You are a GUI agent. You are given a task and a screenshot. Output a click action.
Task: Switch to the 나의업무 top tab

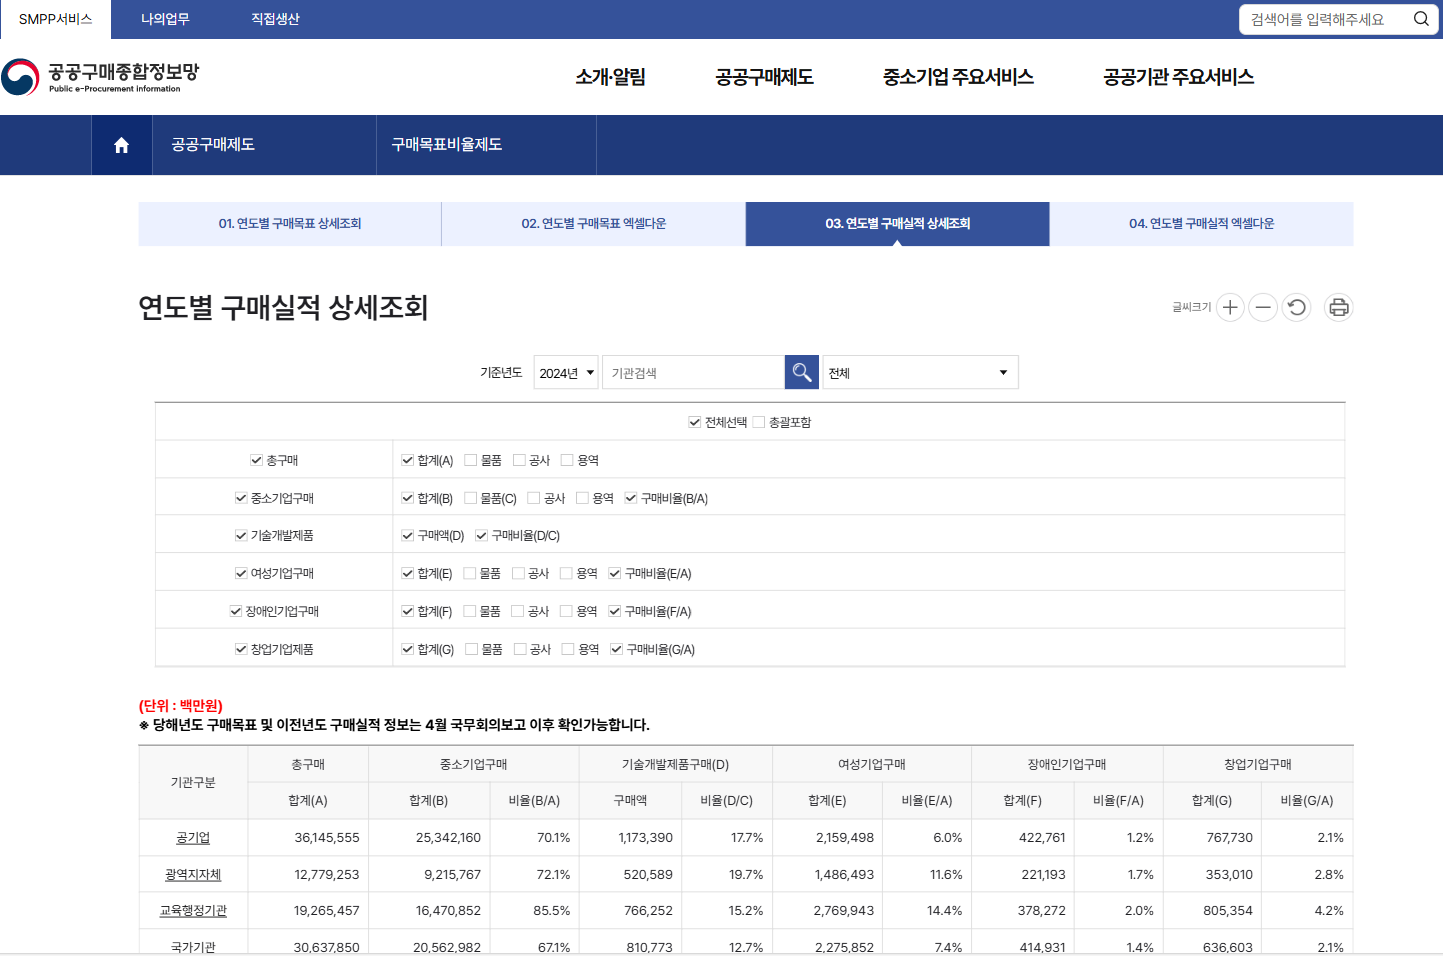click(x=165, y=19)
